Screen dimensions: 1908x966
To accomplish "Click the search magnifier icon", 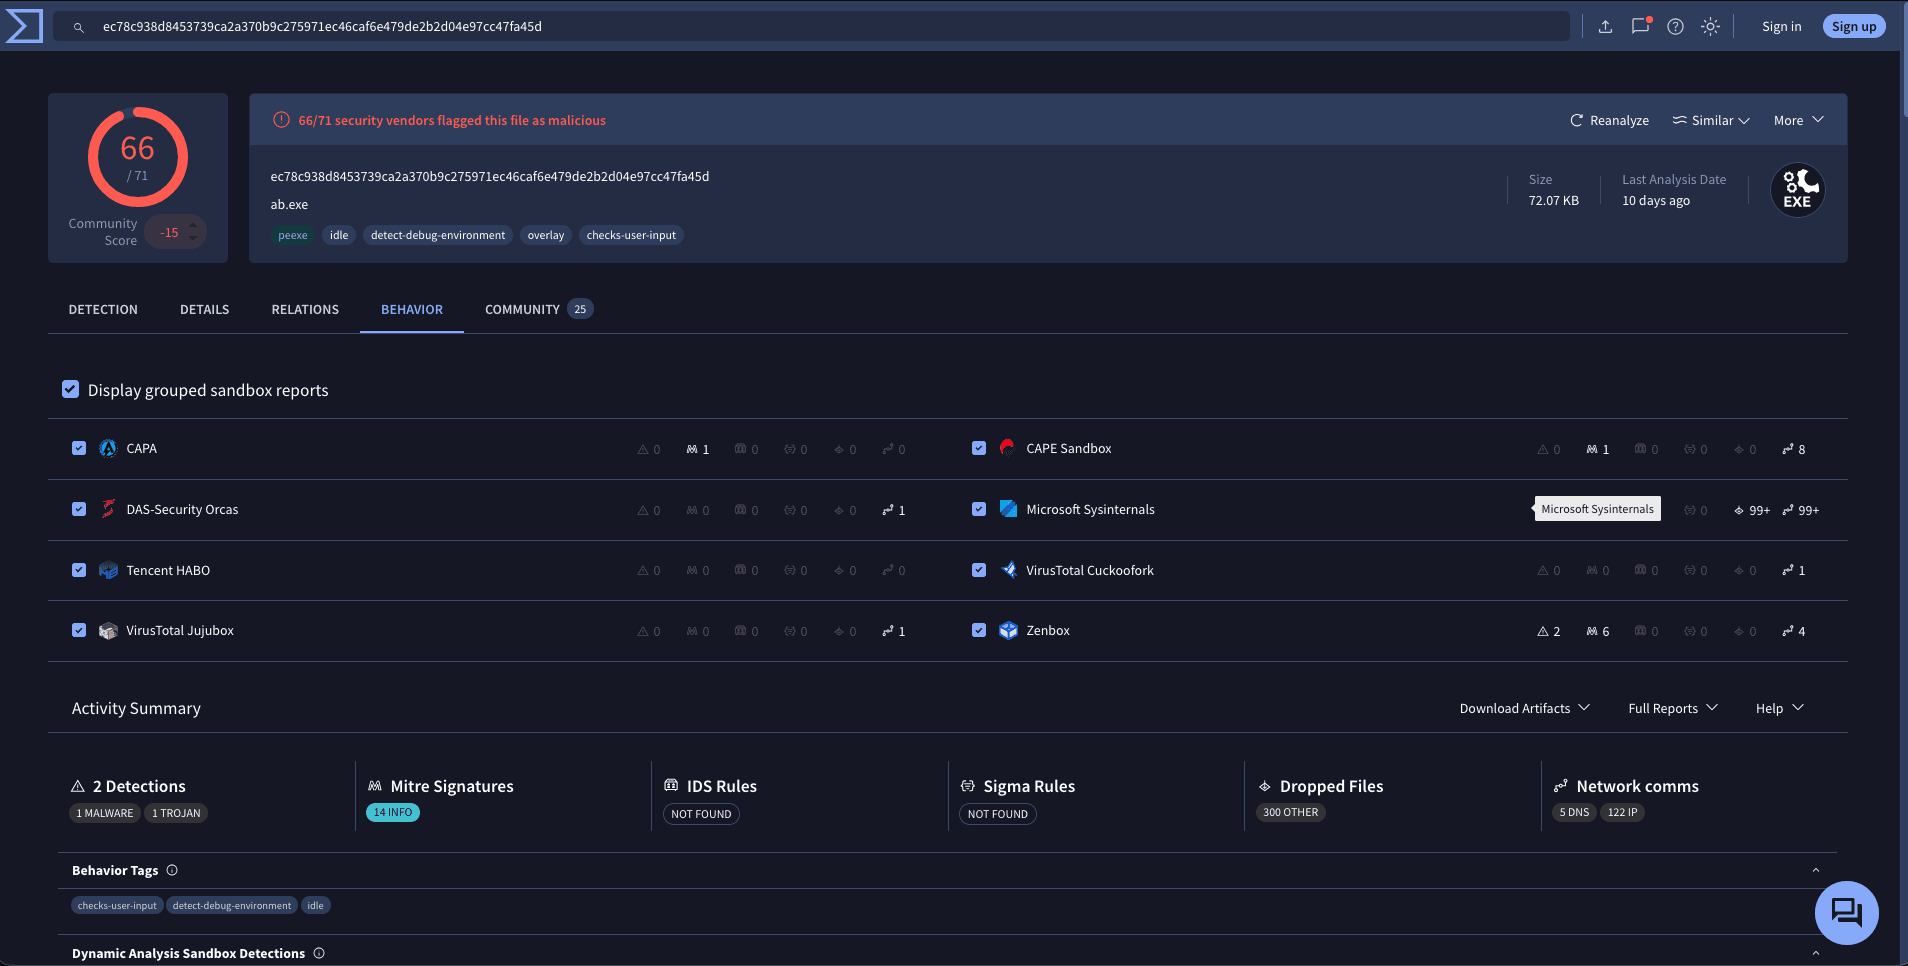I will pos(79,27).
